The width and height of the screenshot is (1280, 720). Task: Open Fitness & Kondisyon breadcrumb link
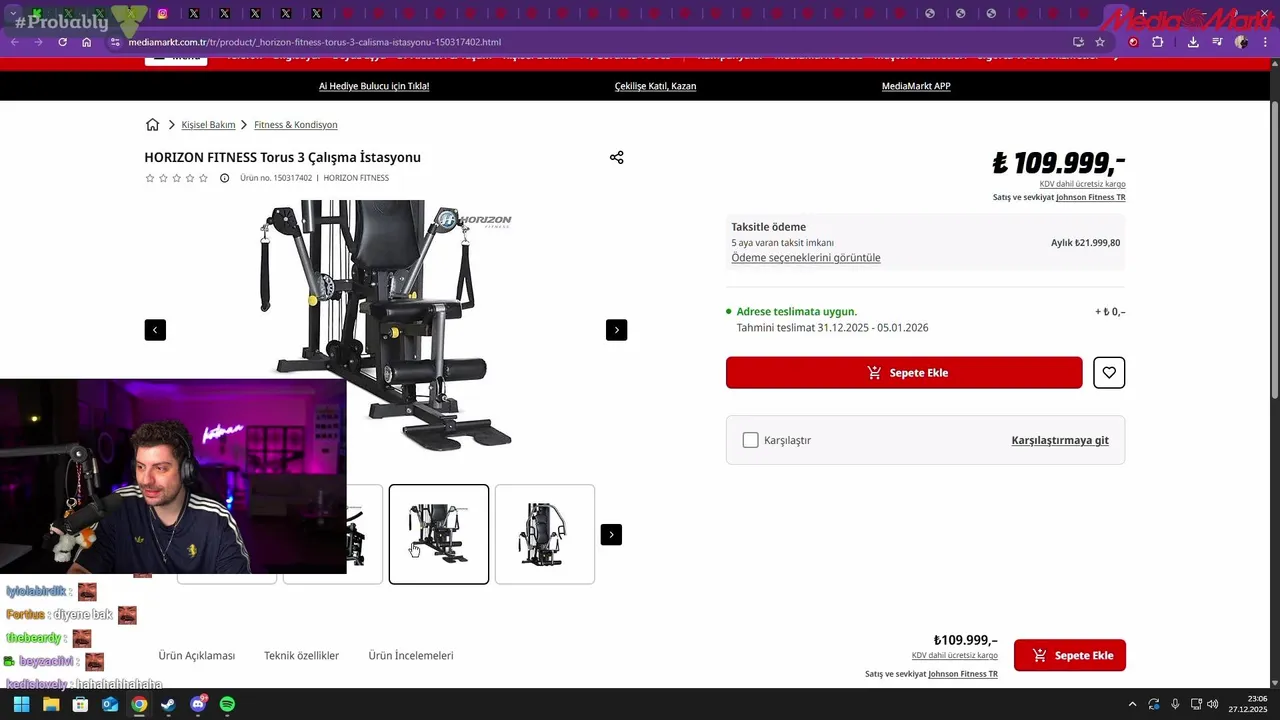pos(296,125)
